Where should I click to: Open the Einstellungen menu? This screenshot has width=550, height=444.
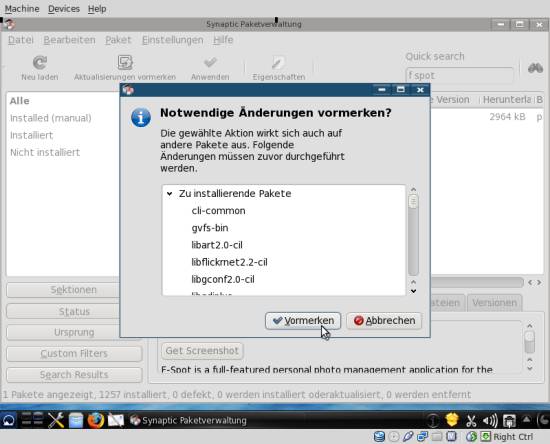(173, 40)
